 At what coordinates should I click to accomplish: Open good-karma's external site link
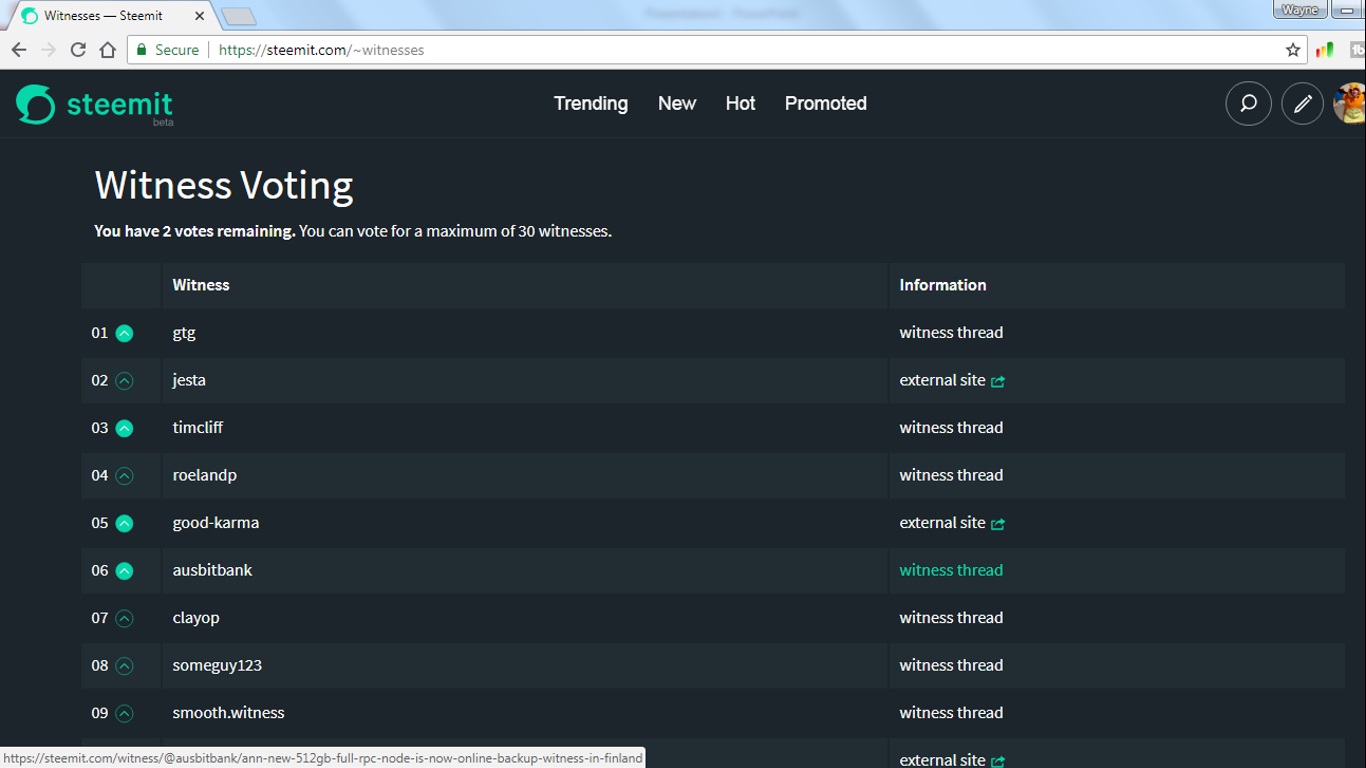(952, 522)
